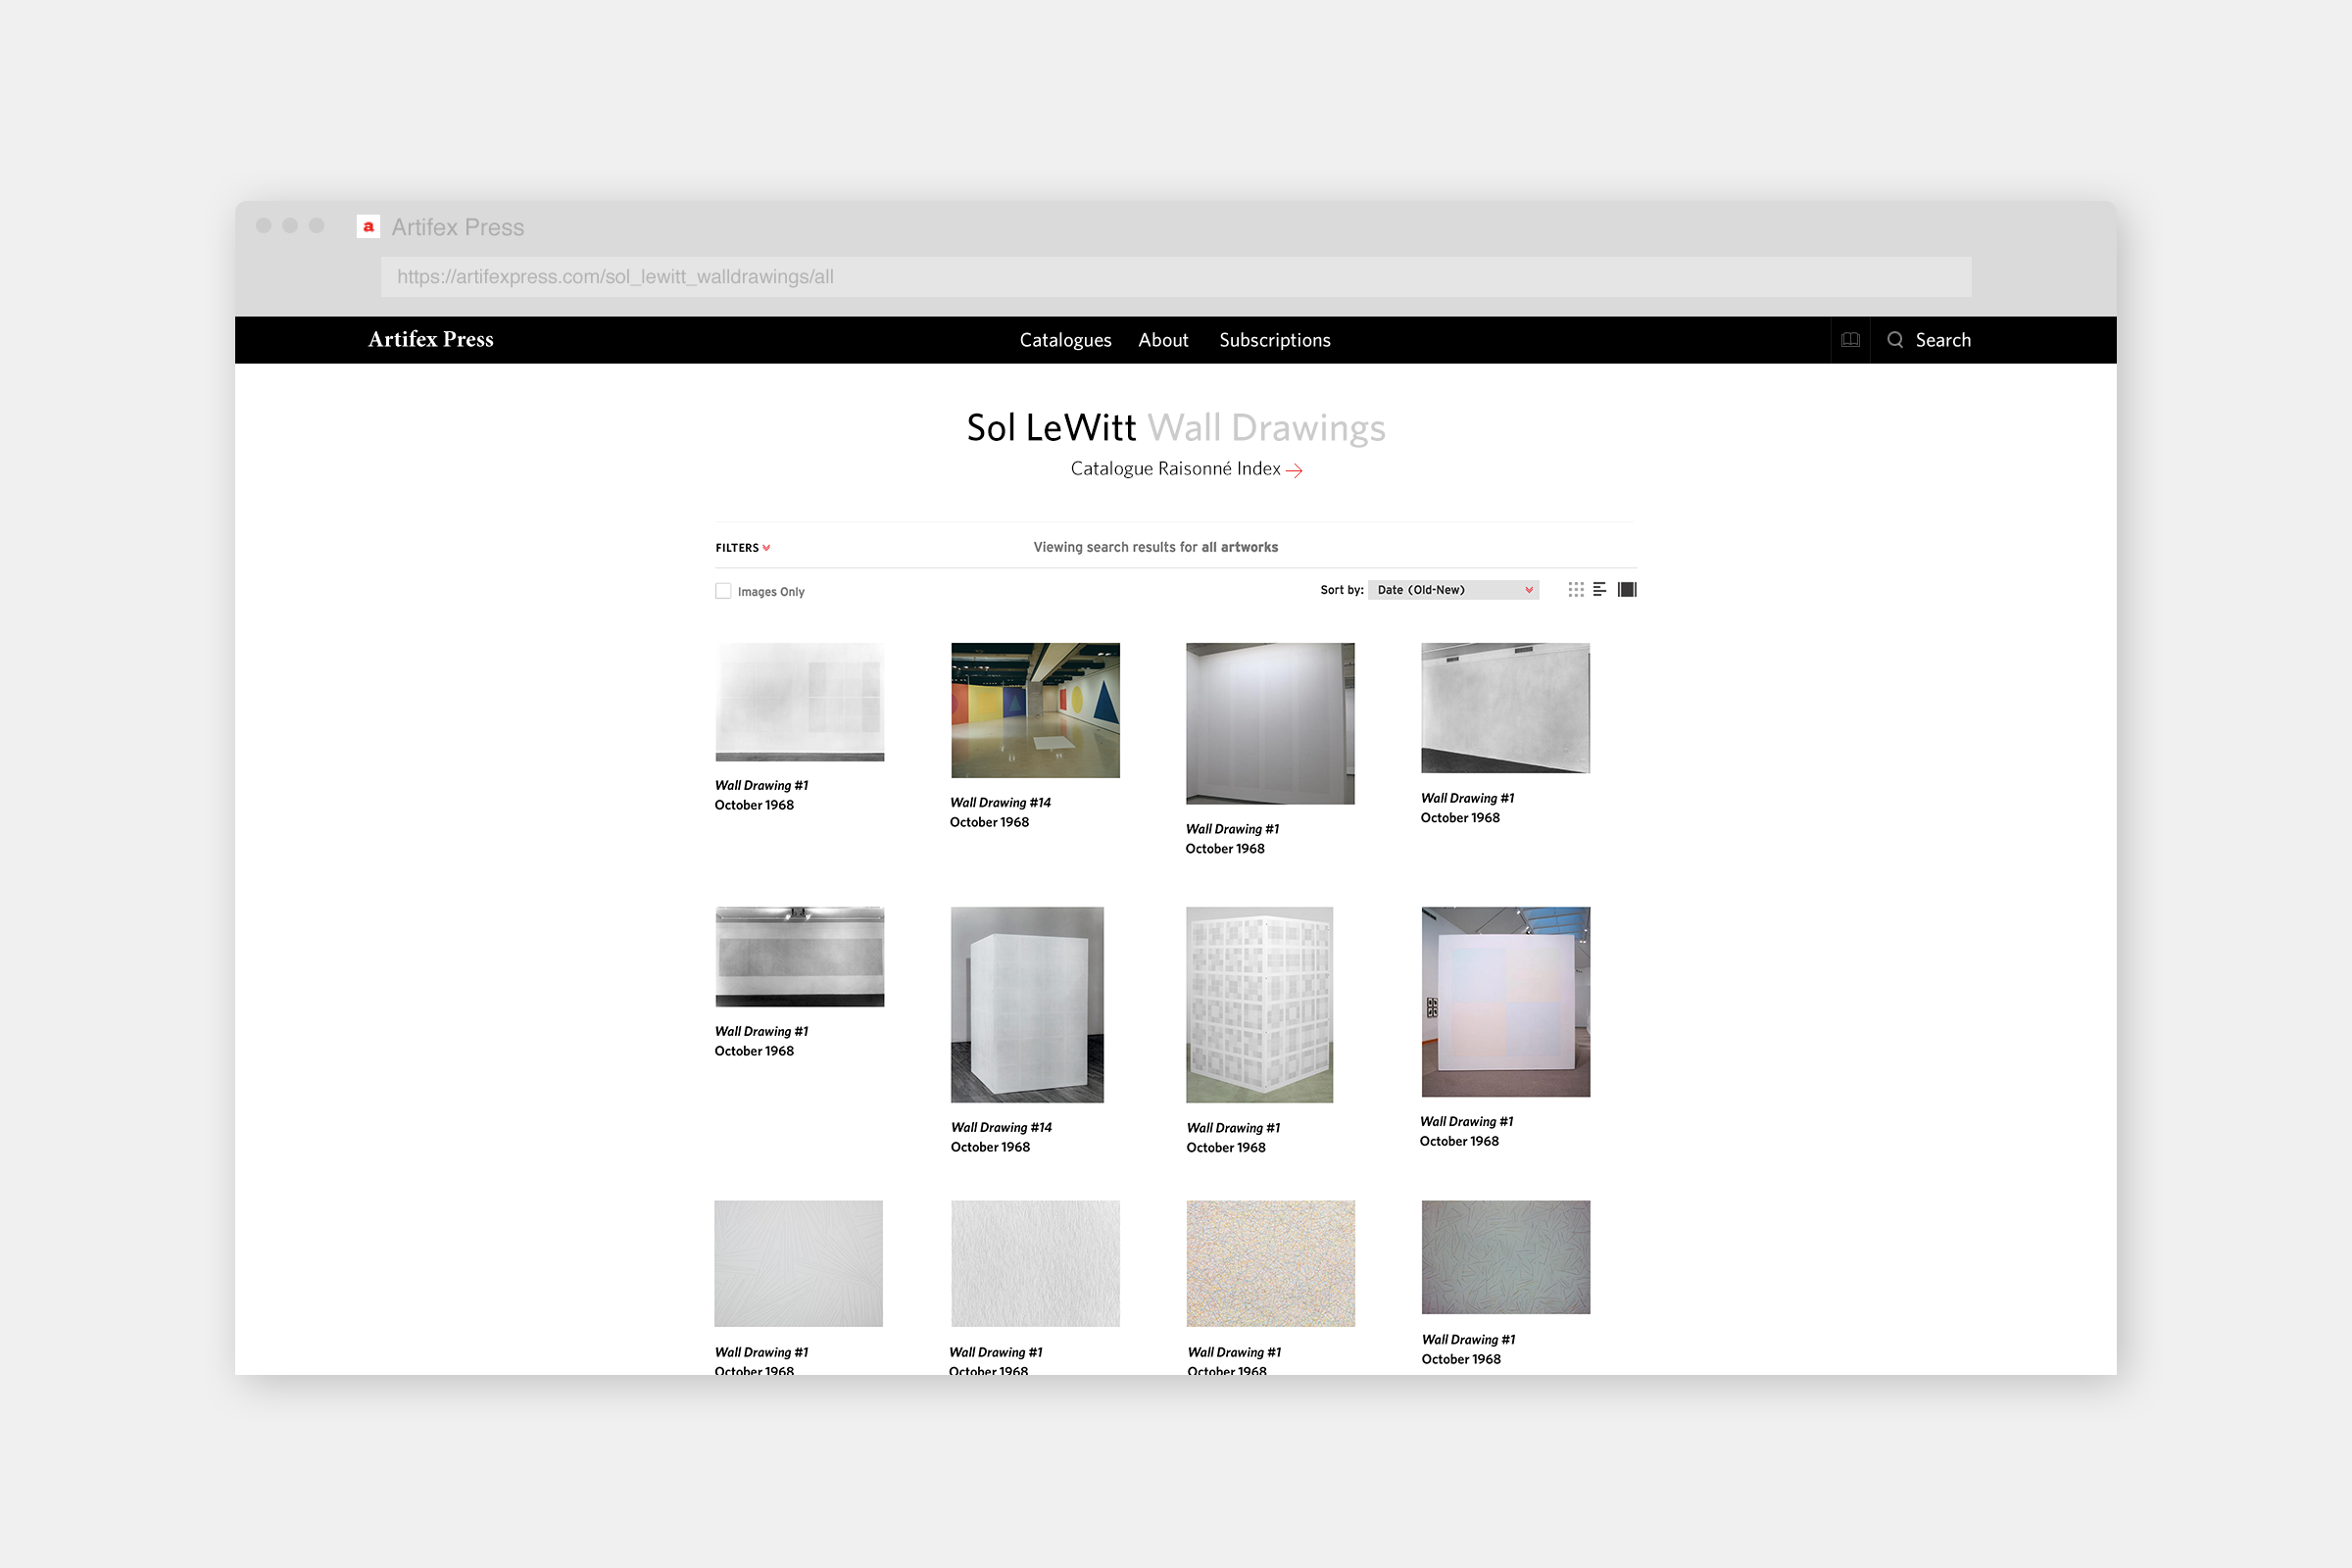The width and height of the screenshot is (2352, 1568).
Task: Open the About page from the nav bar
Action: (1163, 340)
